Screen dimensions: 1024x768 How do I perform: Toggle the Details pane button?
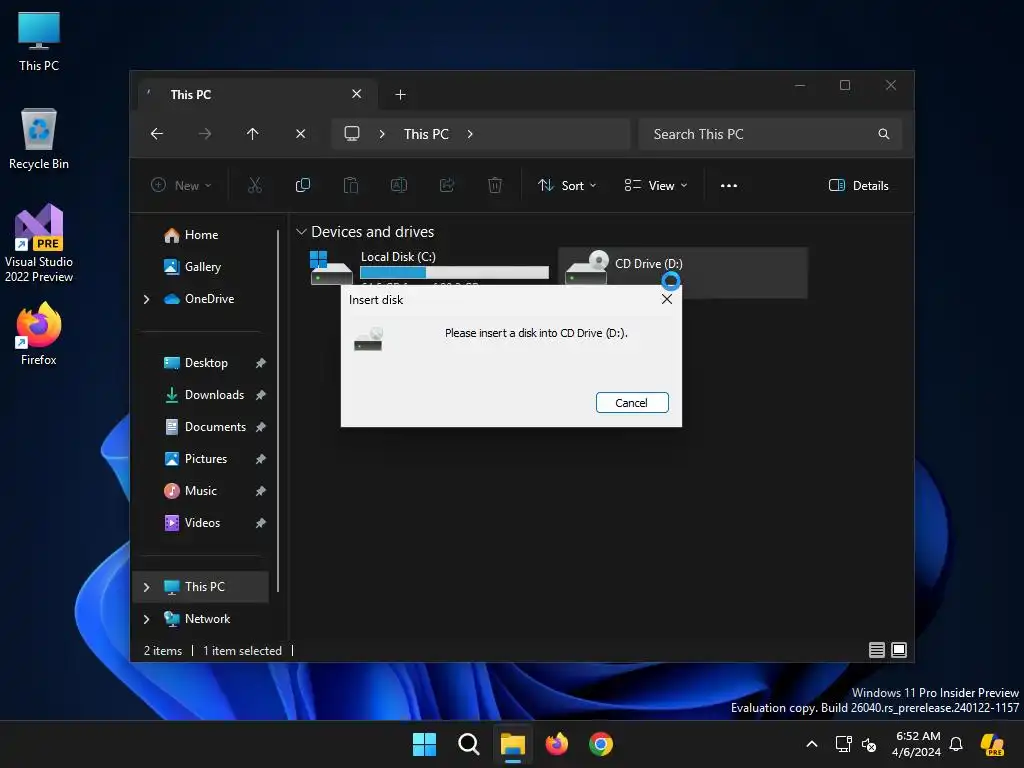pyautogui.click(x=858, y=185)
